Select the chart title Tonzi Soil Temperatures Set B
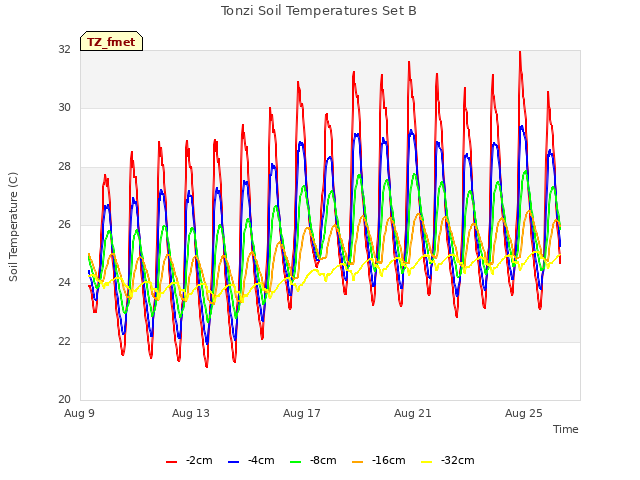Image resolution: width=640 pixels, height=480 pixels. 319,11
